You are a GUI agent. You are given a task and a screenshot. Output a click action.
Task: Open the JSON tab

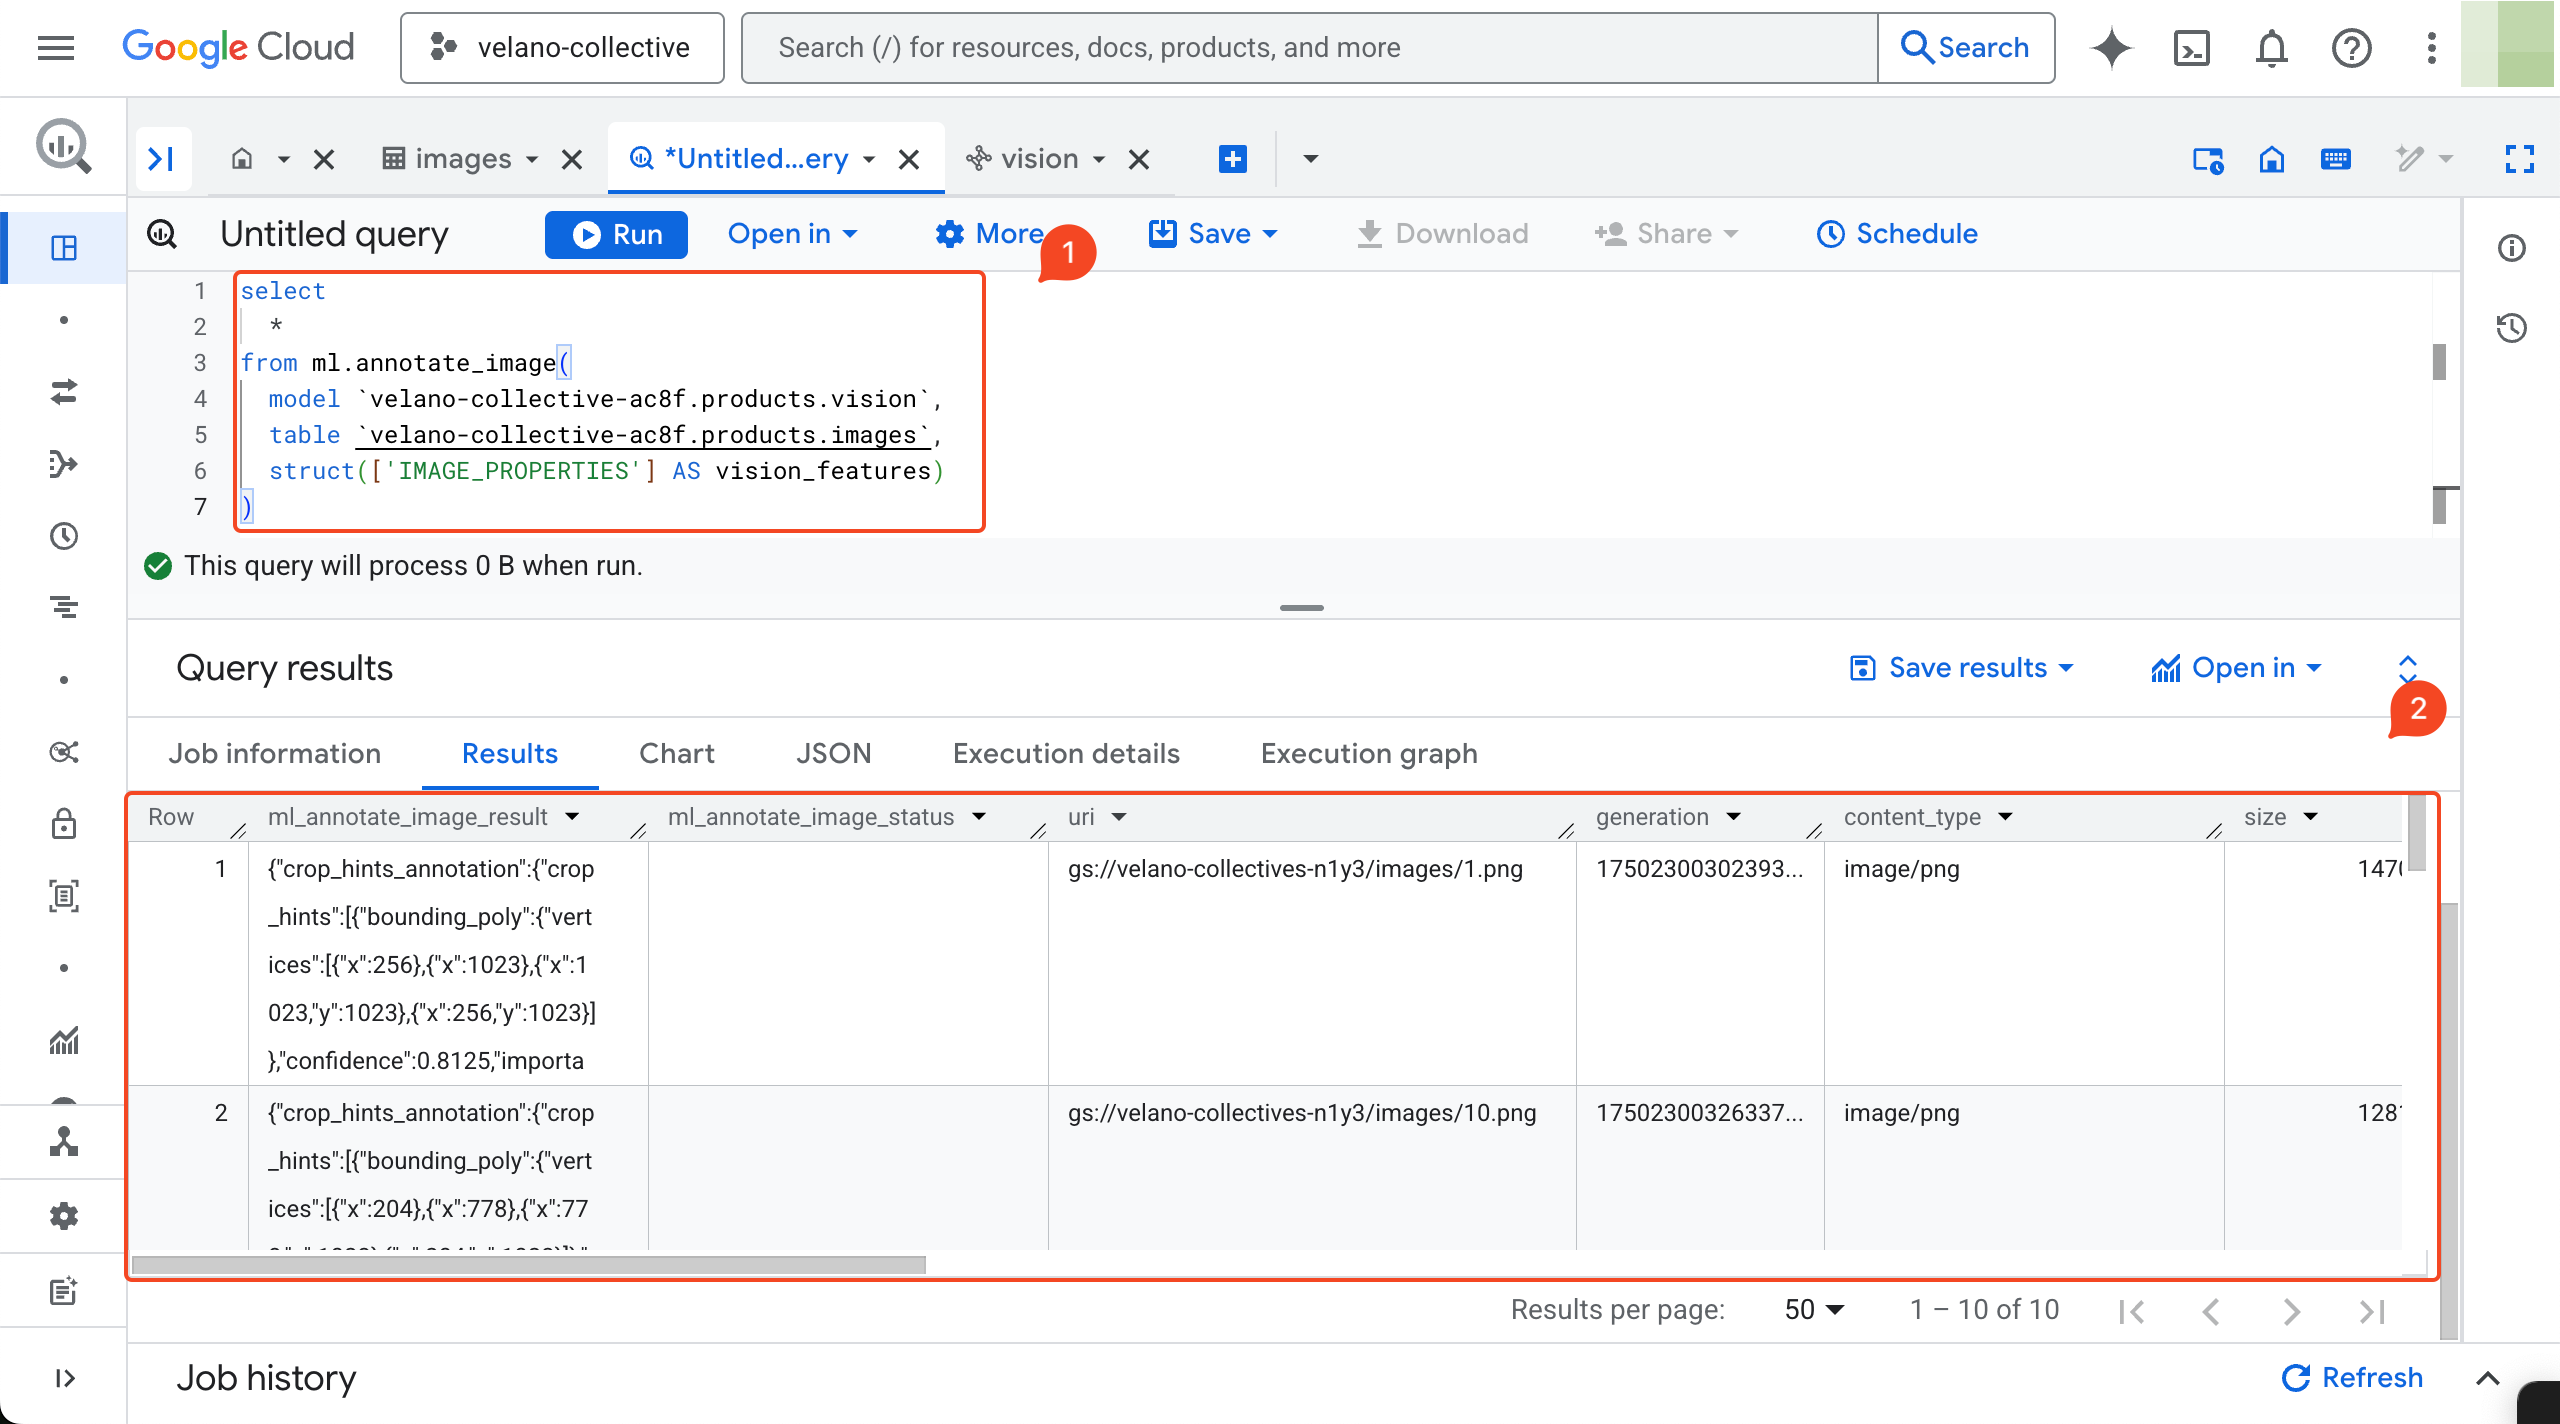pyautogui.click(x=833, y=753)
